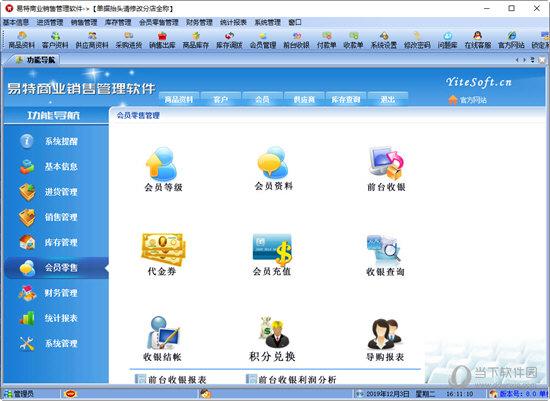Click the date 2019年12月3日 in status bar
550x401 pixels.
(x=387, y=394)
